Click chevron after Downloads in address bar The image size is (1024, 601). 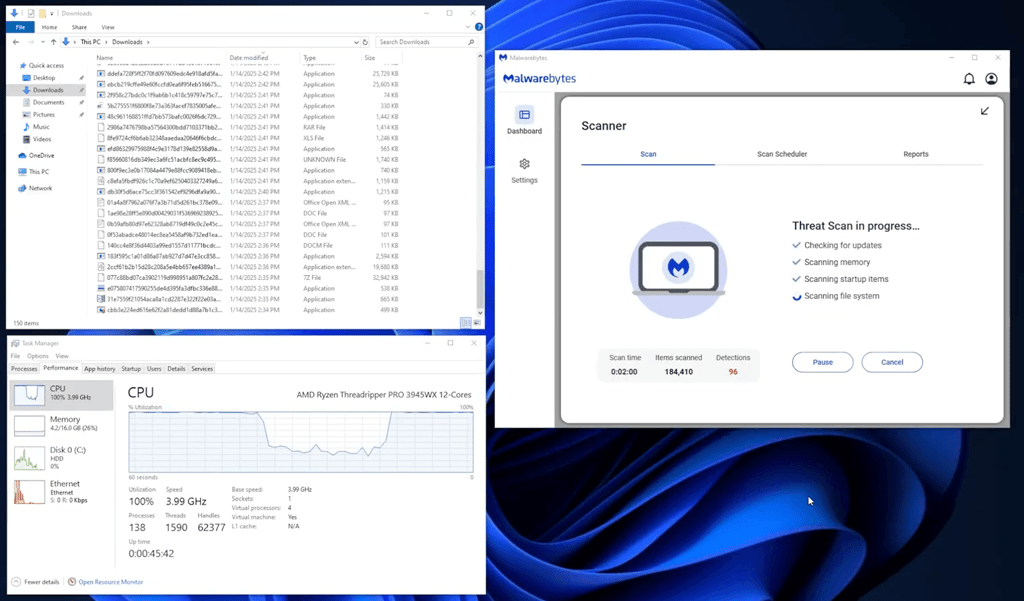148,42
